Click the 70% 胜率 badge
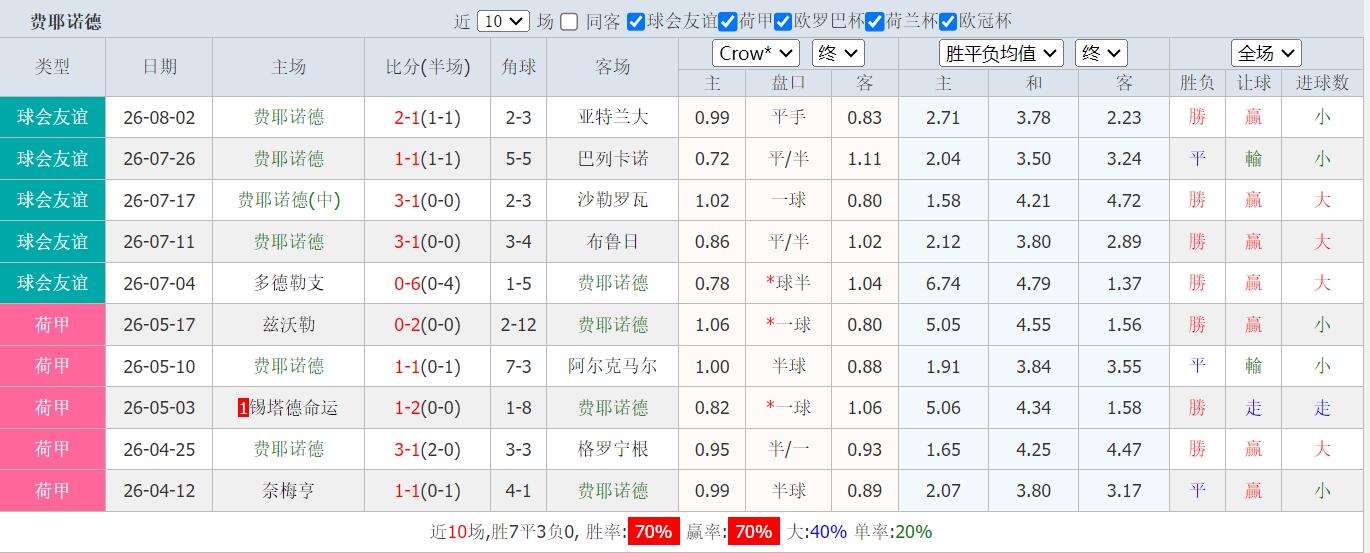The width and height of the screenshot is (1370, 553). coord(653,532)
